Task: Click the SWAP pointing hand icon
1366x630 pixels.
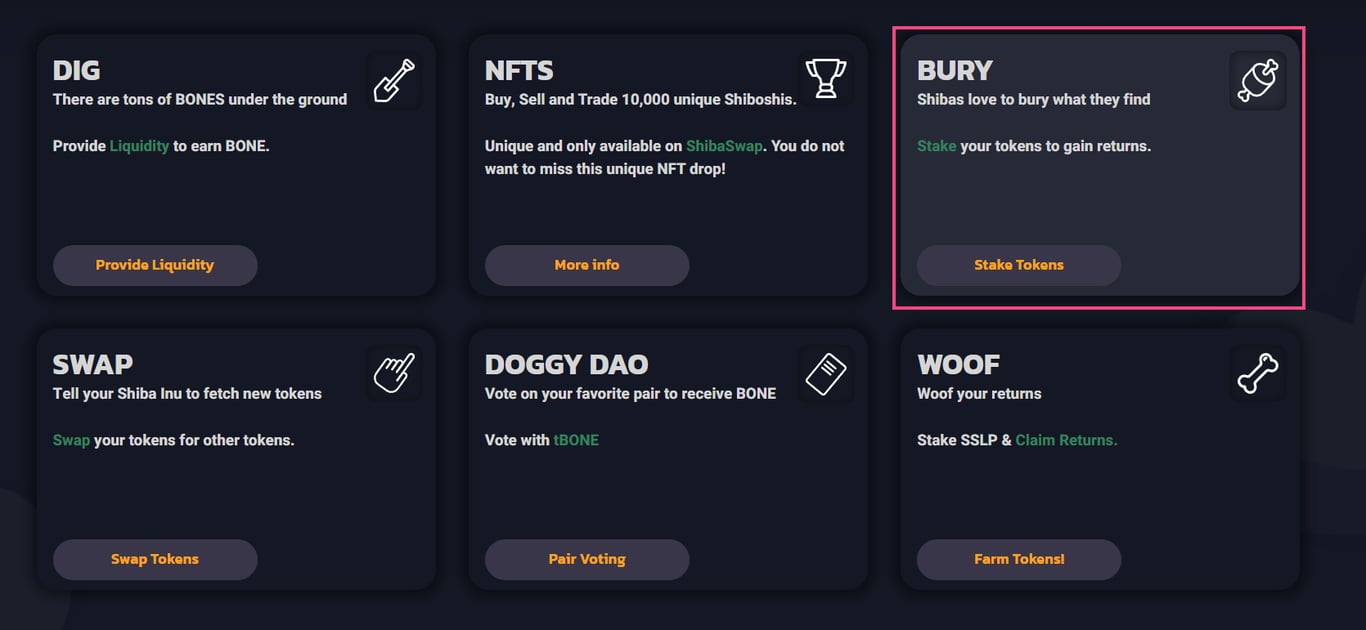Action: pyautogui.click(x=393, y=374)
